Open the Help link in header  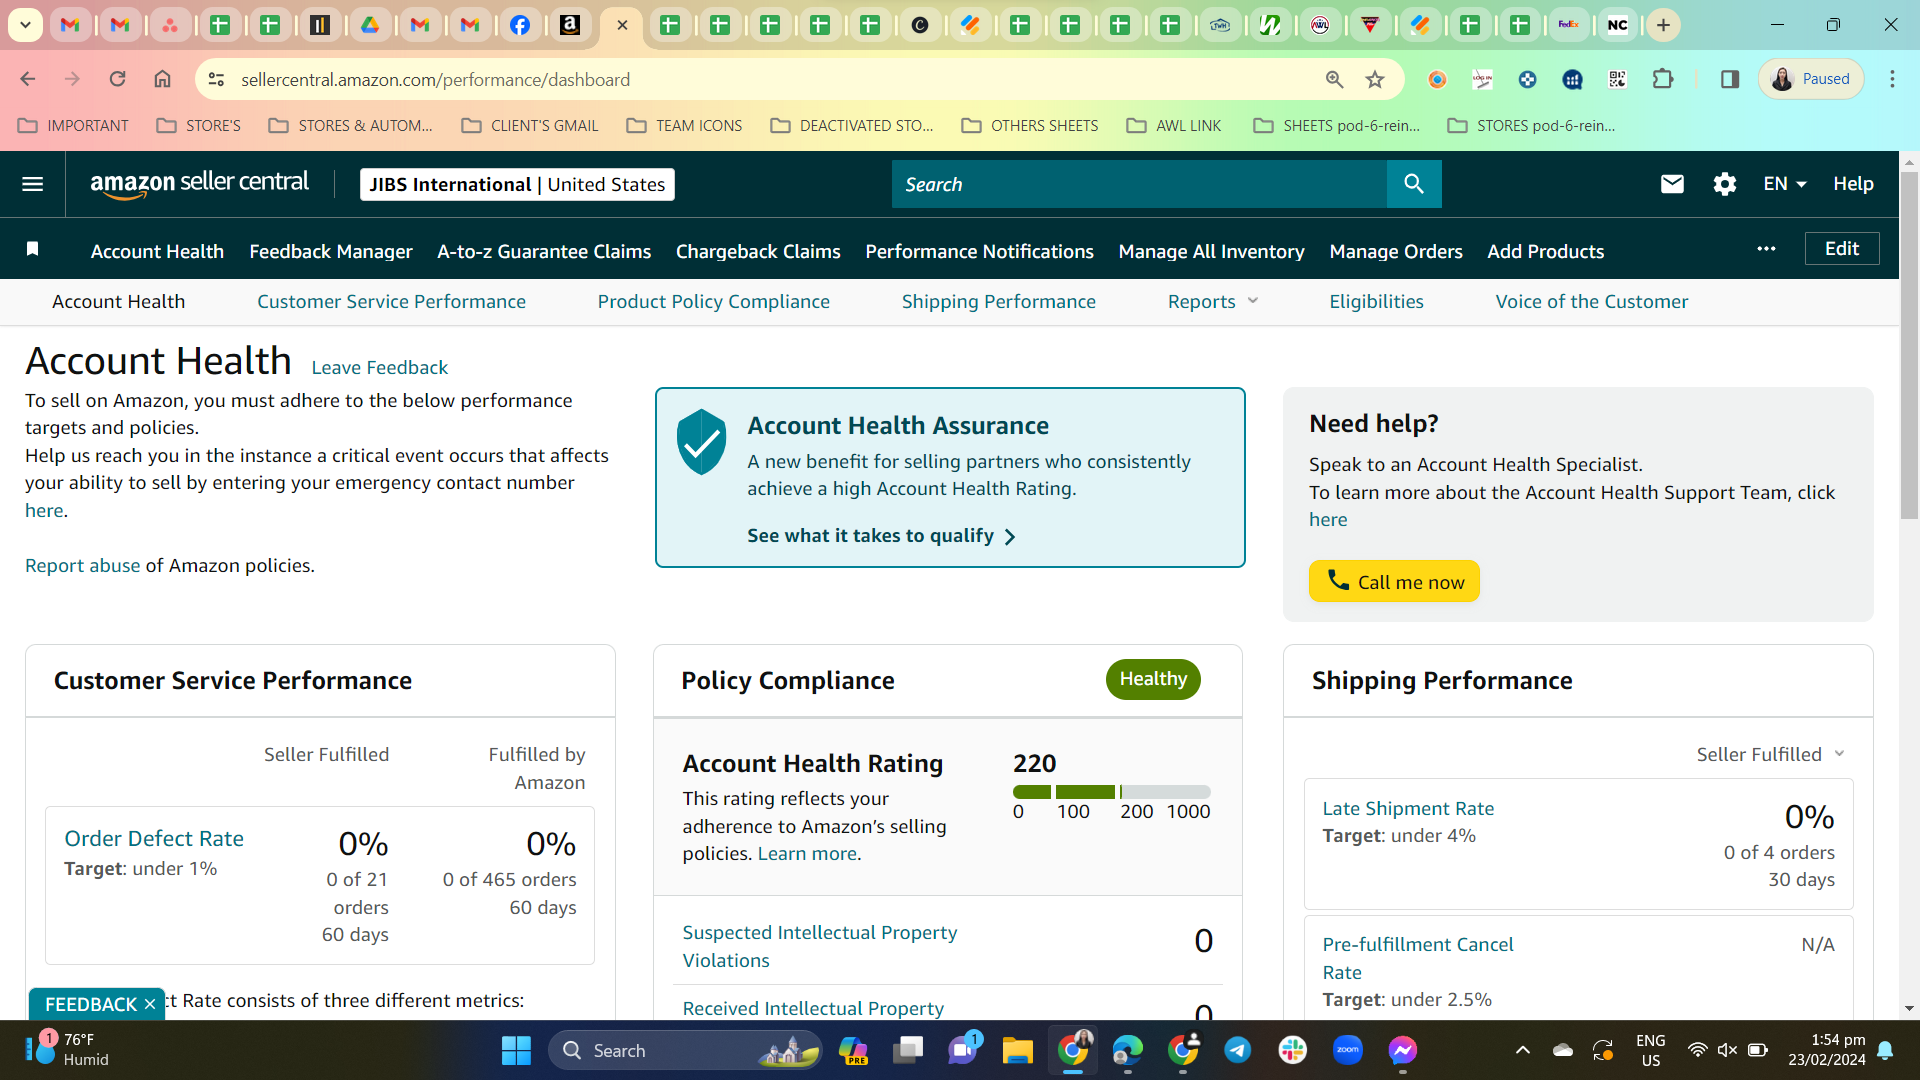pyautogui.click(x=1853, y=184)
